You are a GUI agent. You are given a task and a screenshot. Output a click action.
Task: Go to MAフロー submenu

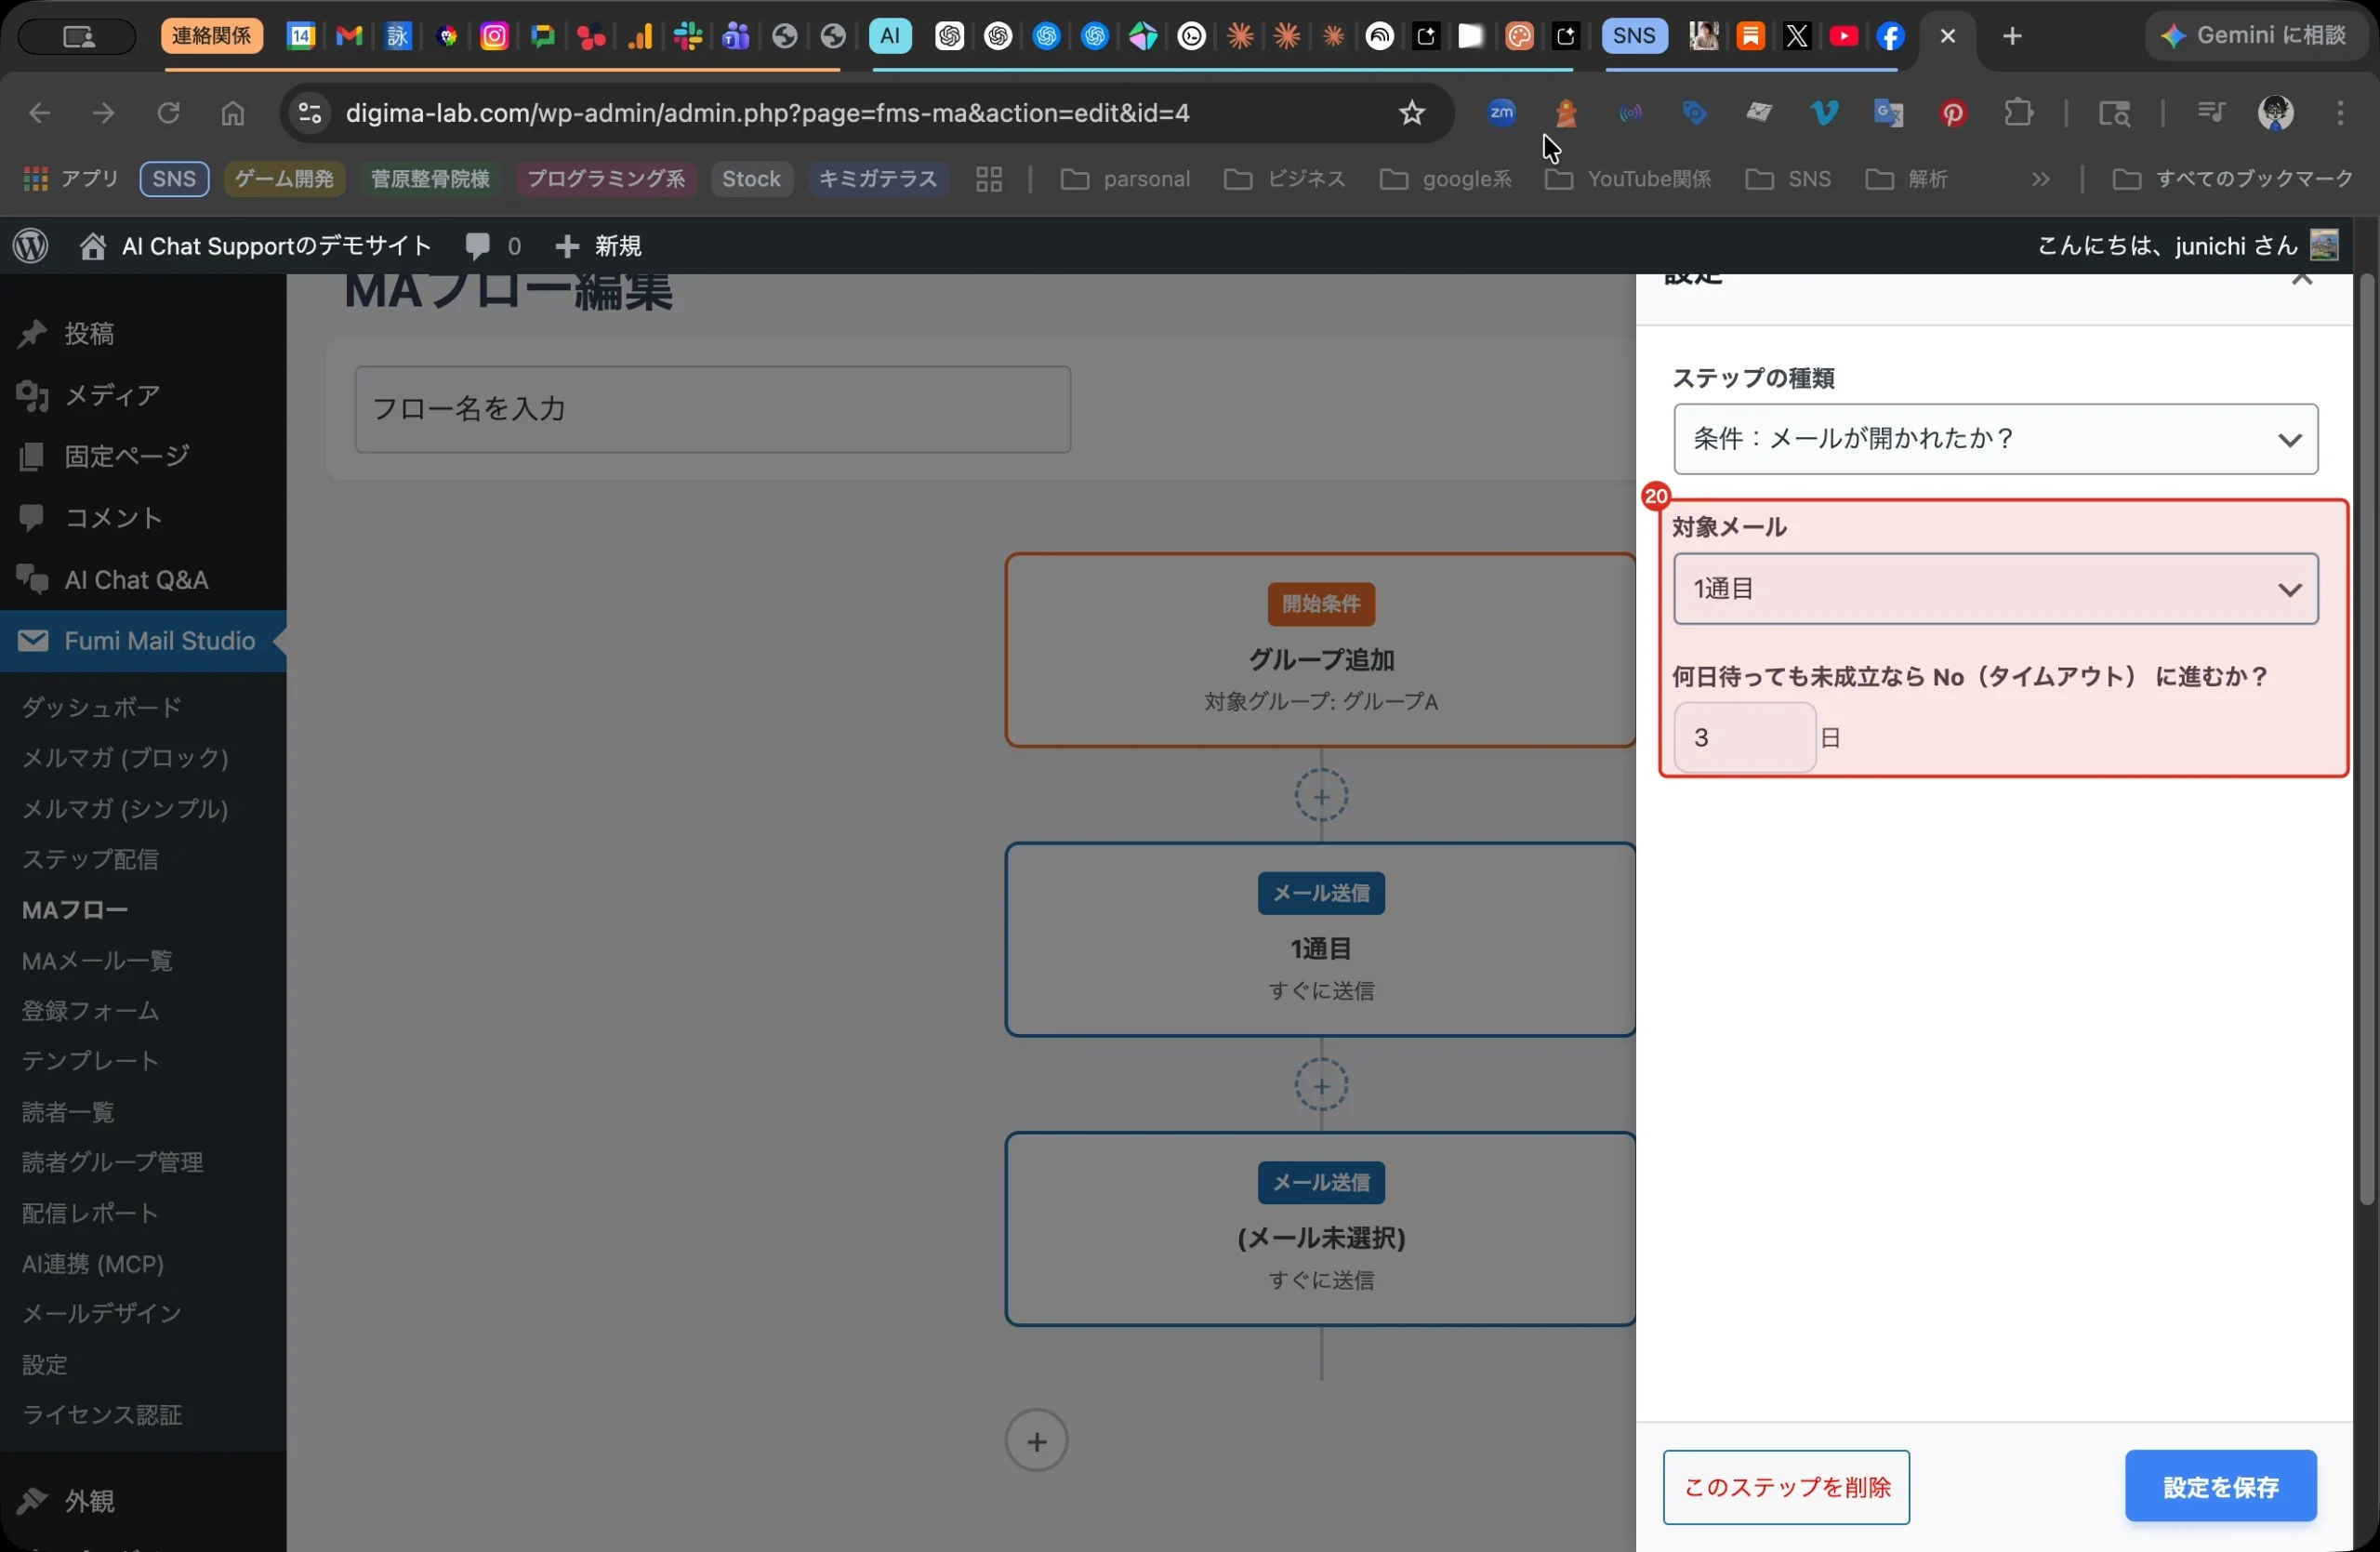coord(75,910)
